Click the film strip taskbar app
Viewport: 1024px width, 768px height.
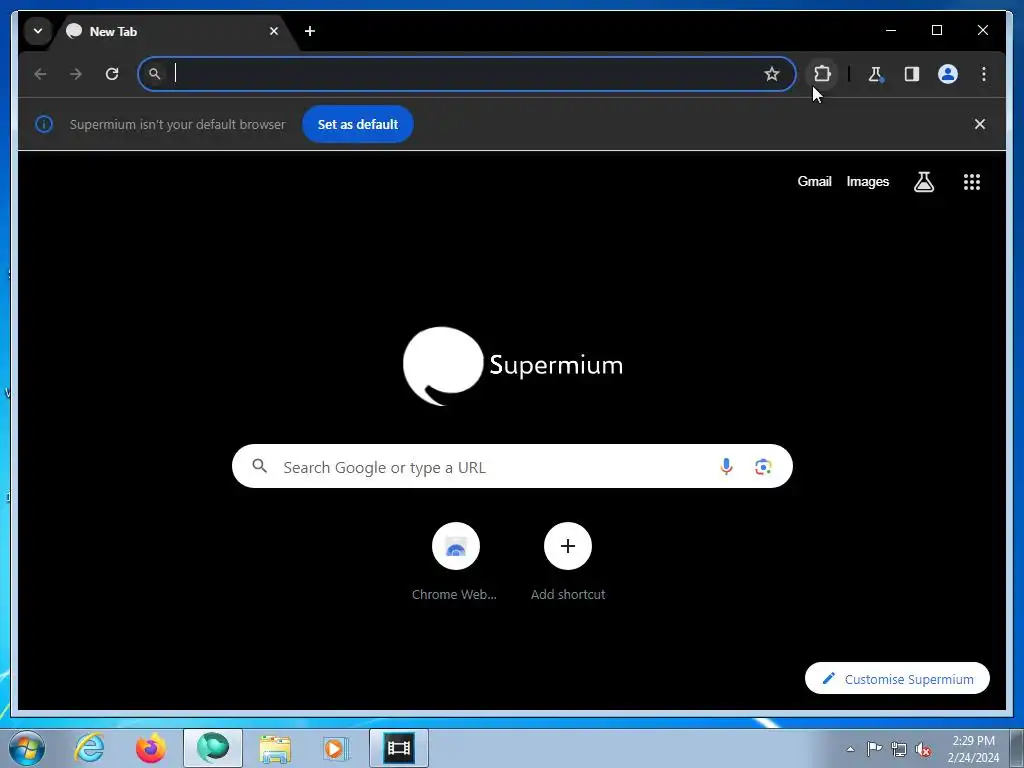399,748
